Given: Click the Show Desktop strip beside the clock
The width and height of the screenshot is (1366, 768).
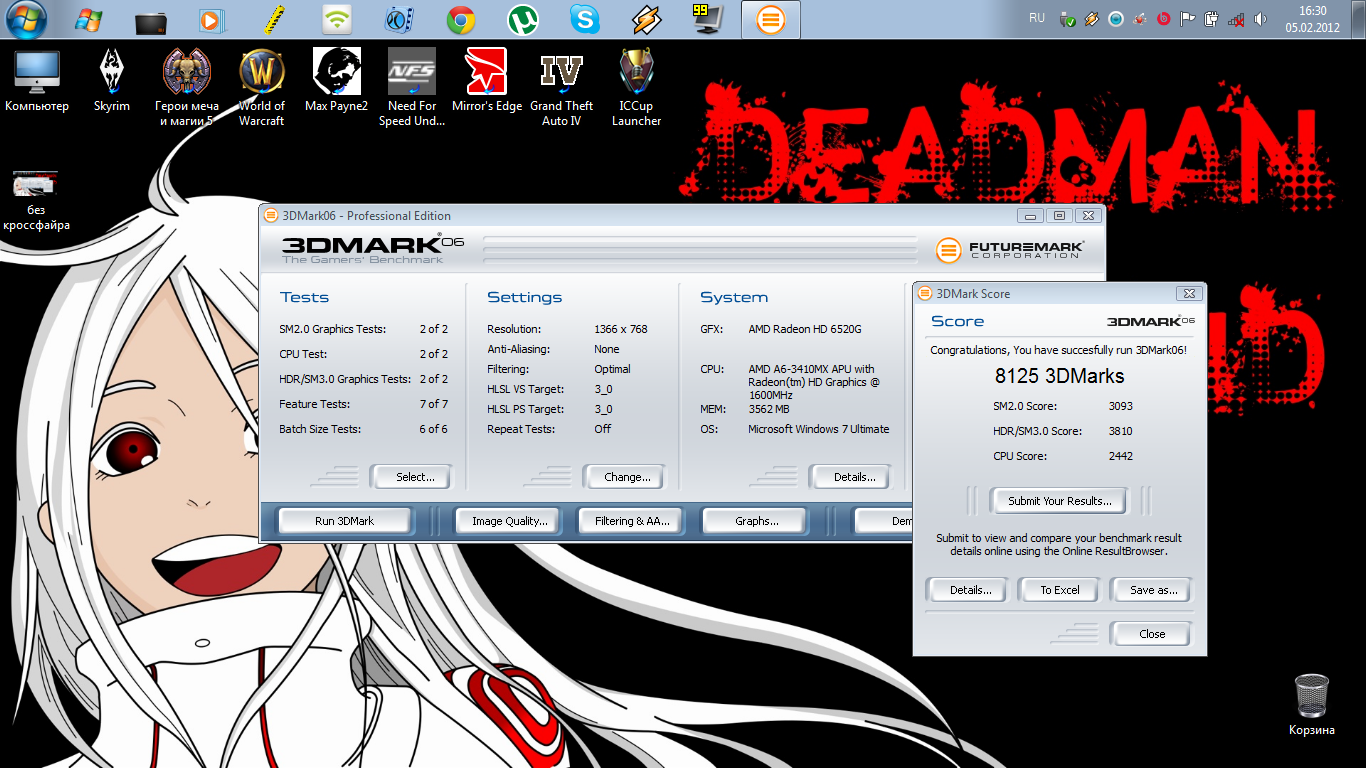Looking at the screenshot, I should point(1359,19).
